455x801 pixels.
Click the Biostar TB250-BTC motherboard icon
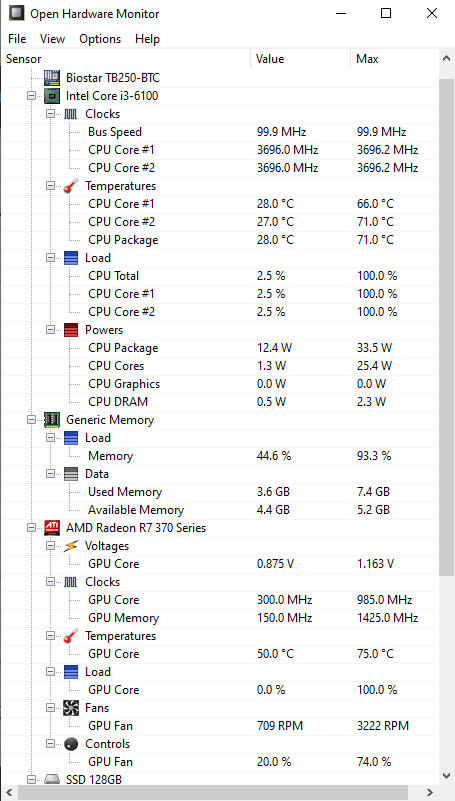52,78
